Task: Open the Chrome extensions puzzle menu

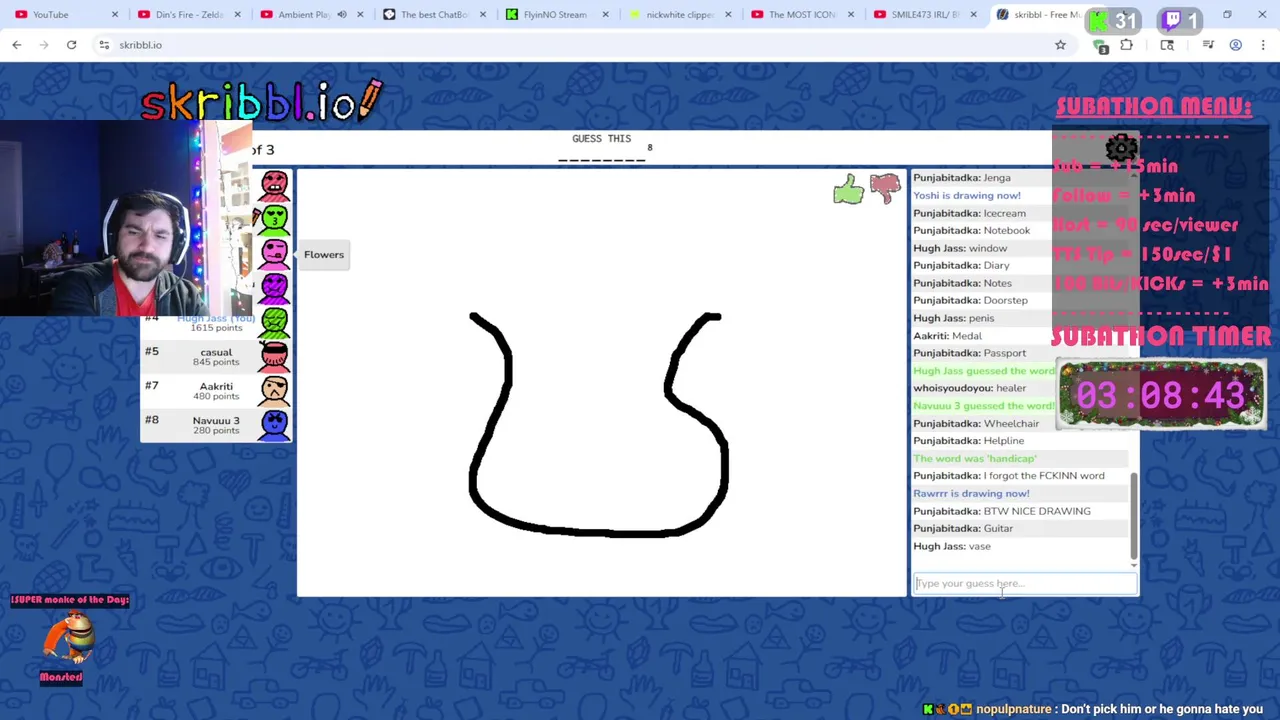Action: click(1126, 45)
